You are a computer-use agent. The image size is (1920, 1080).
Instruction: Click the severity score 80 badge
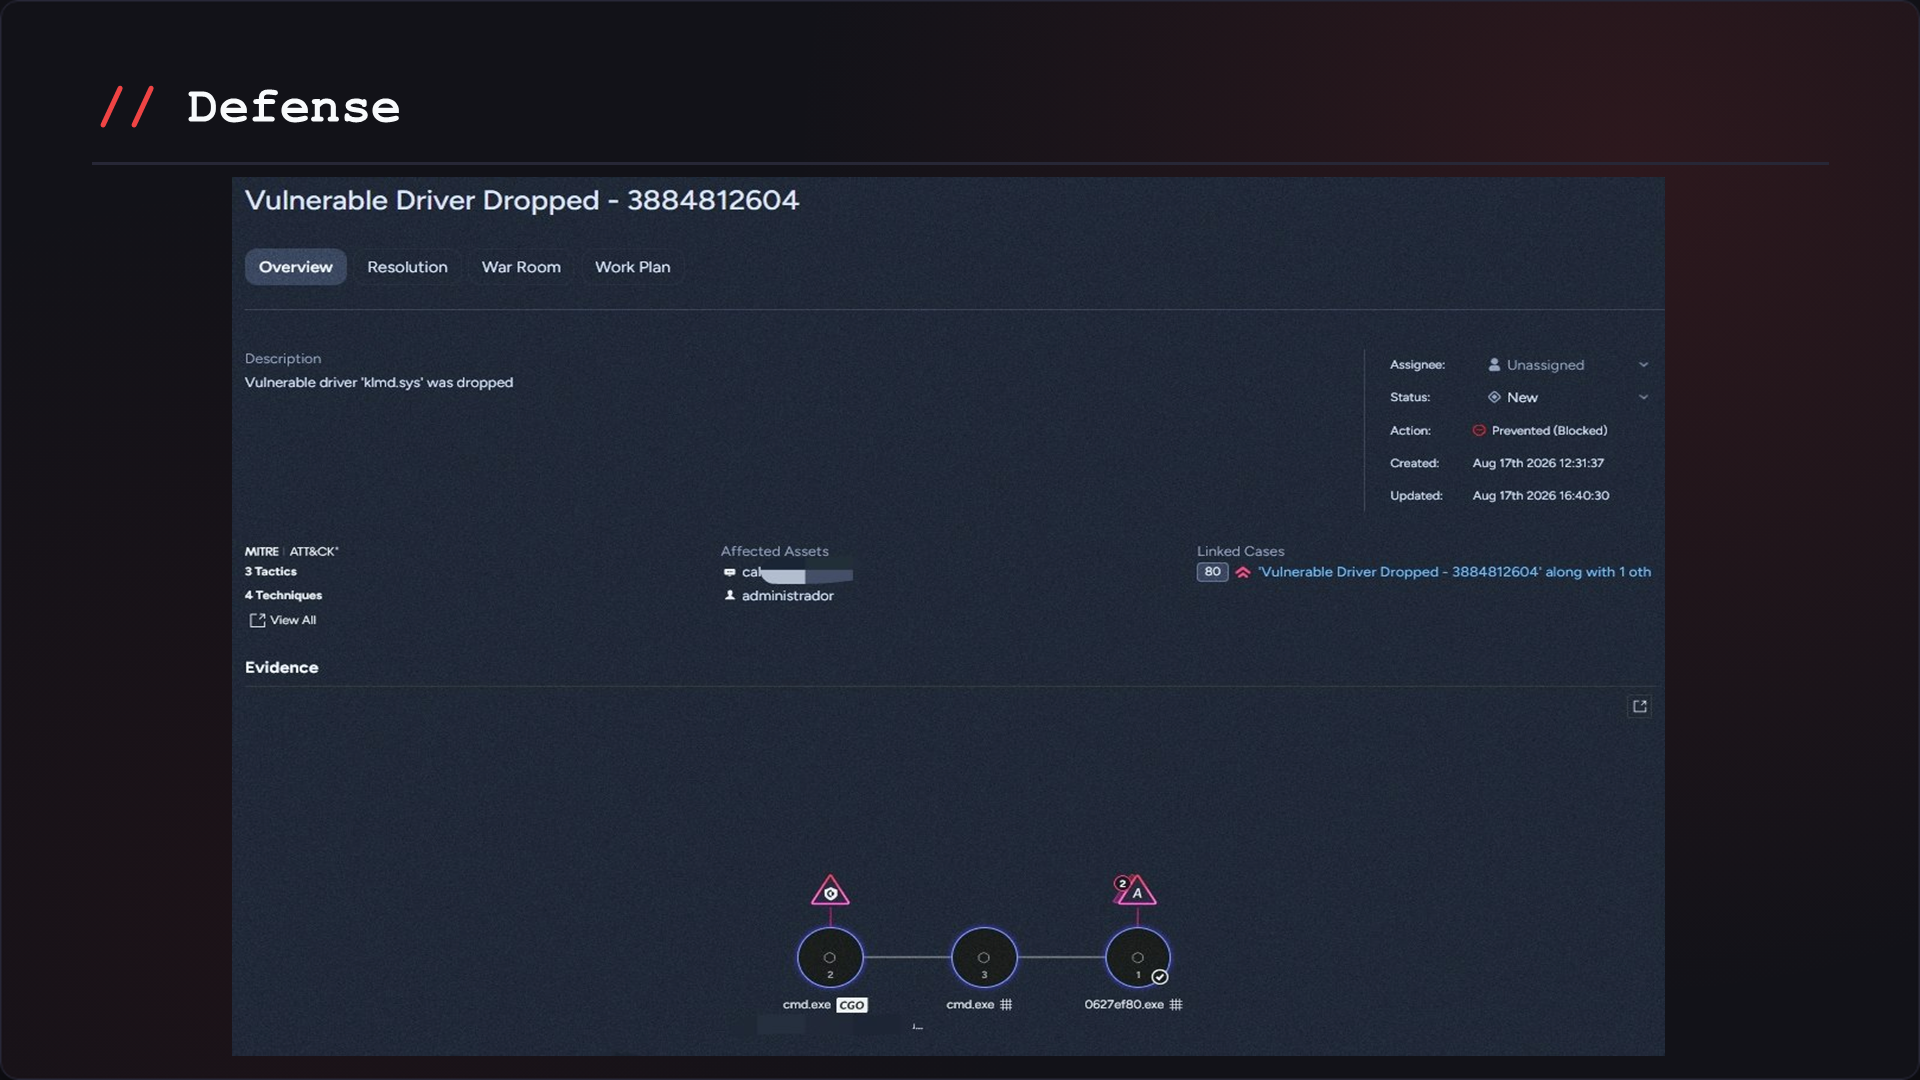[1212, 572]
